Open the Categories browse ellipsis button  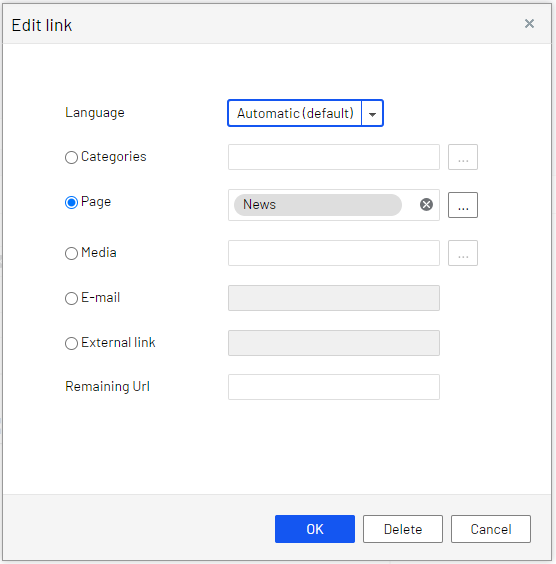(x=463, y=157)
